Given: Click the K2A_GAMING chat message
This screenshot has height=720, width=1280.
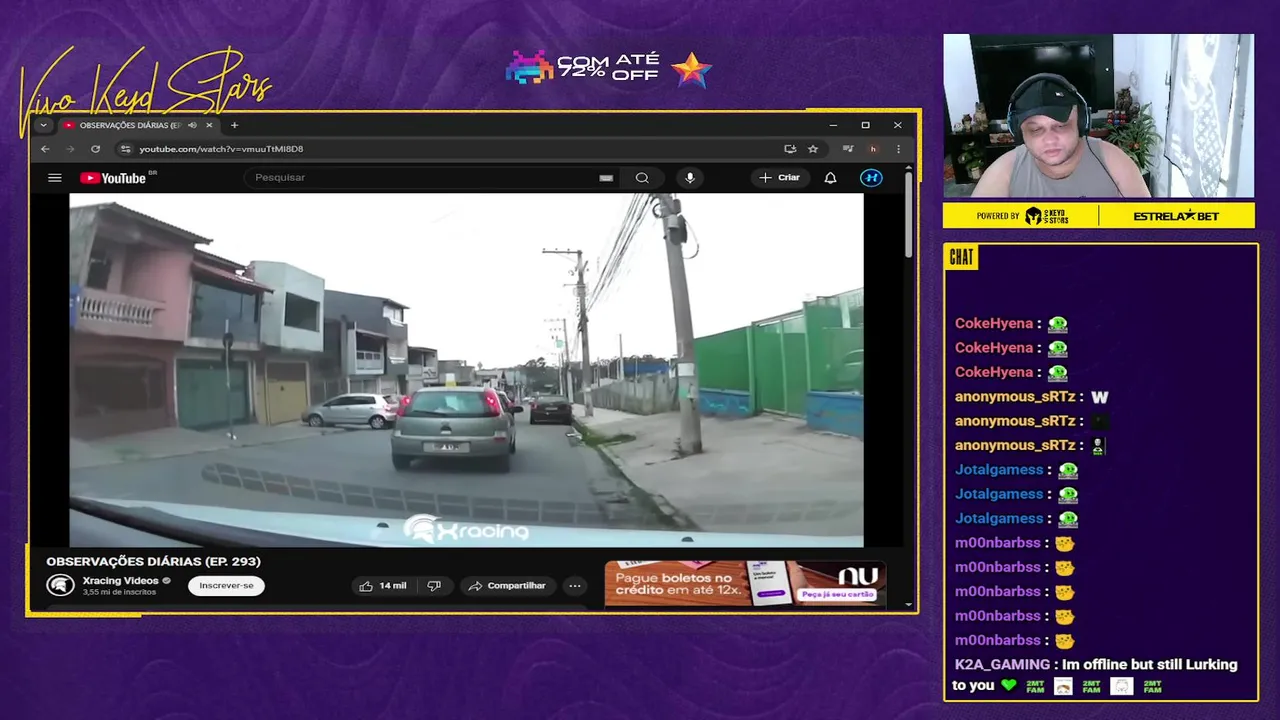Looking at the screenshot, I should [1095, 675].
